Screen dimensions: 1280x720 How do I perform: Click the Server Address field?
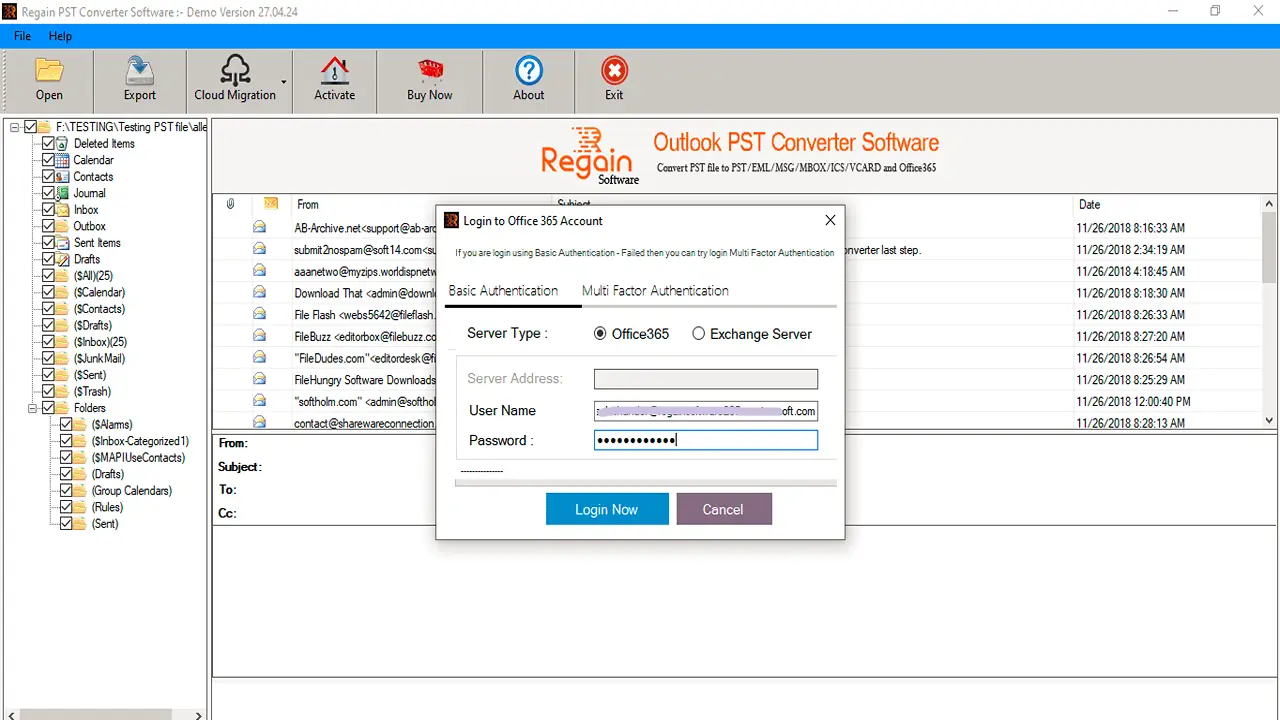point(706,379)
